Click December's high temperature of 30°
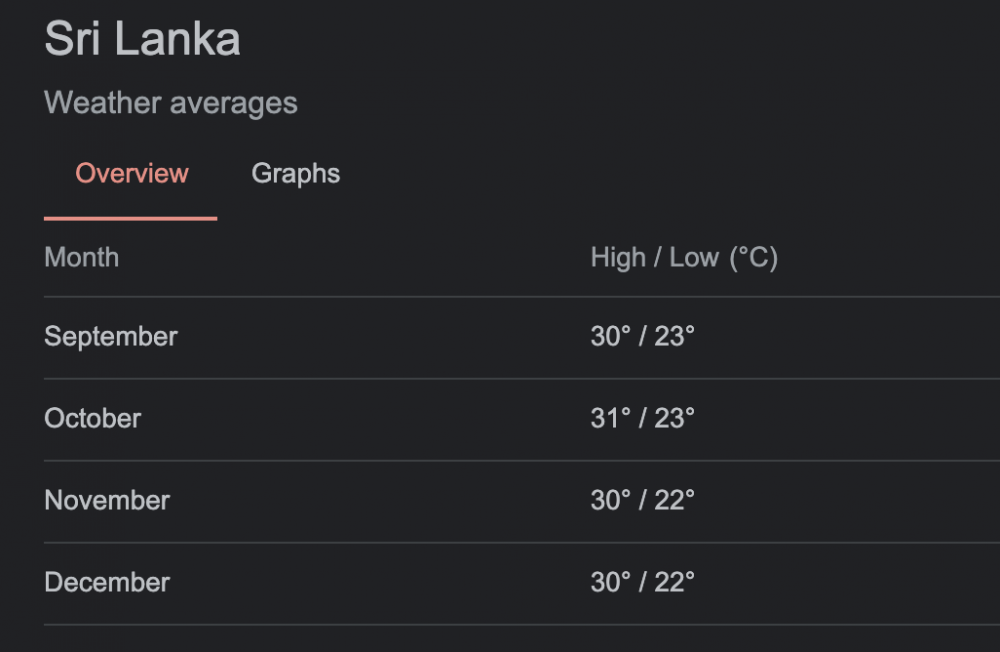 [x=611, y=583]
